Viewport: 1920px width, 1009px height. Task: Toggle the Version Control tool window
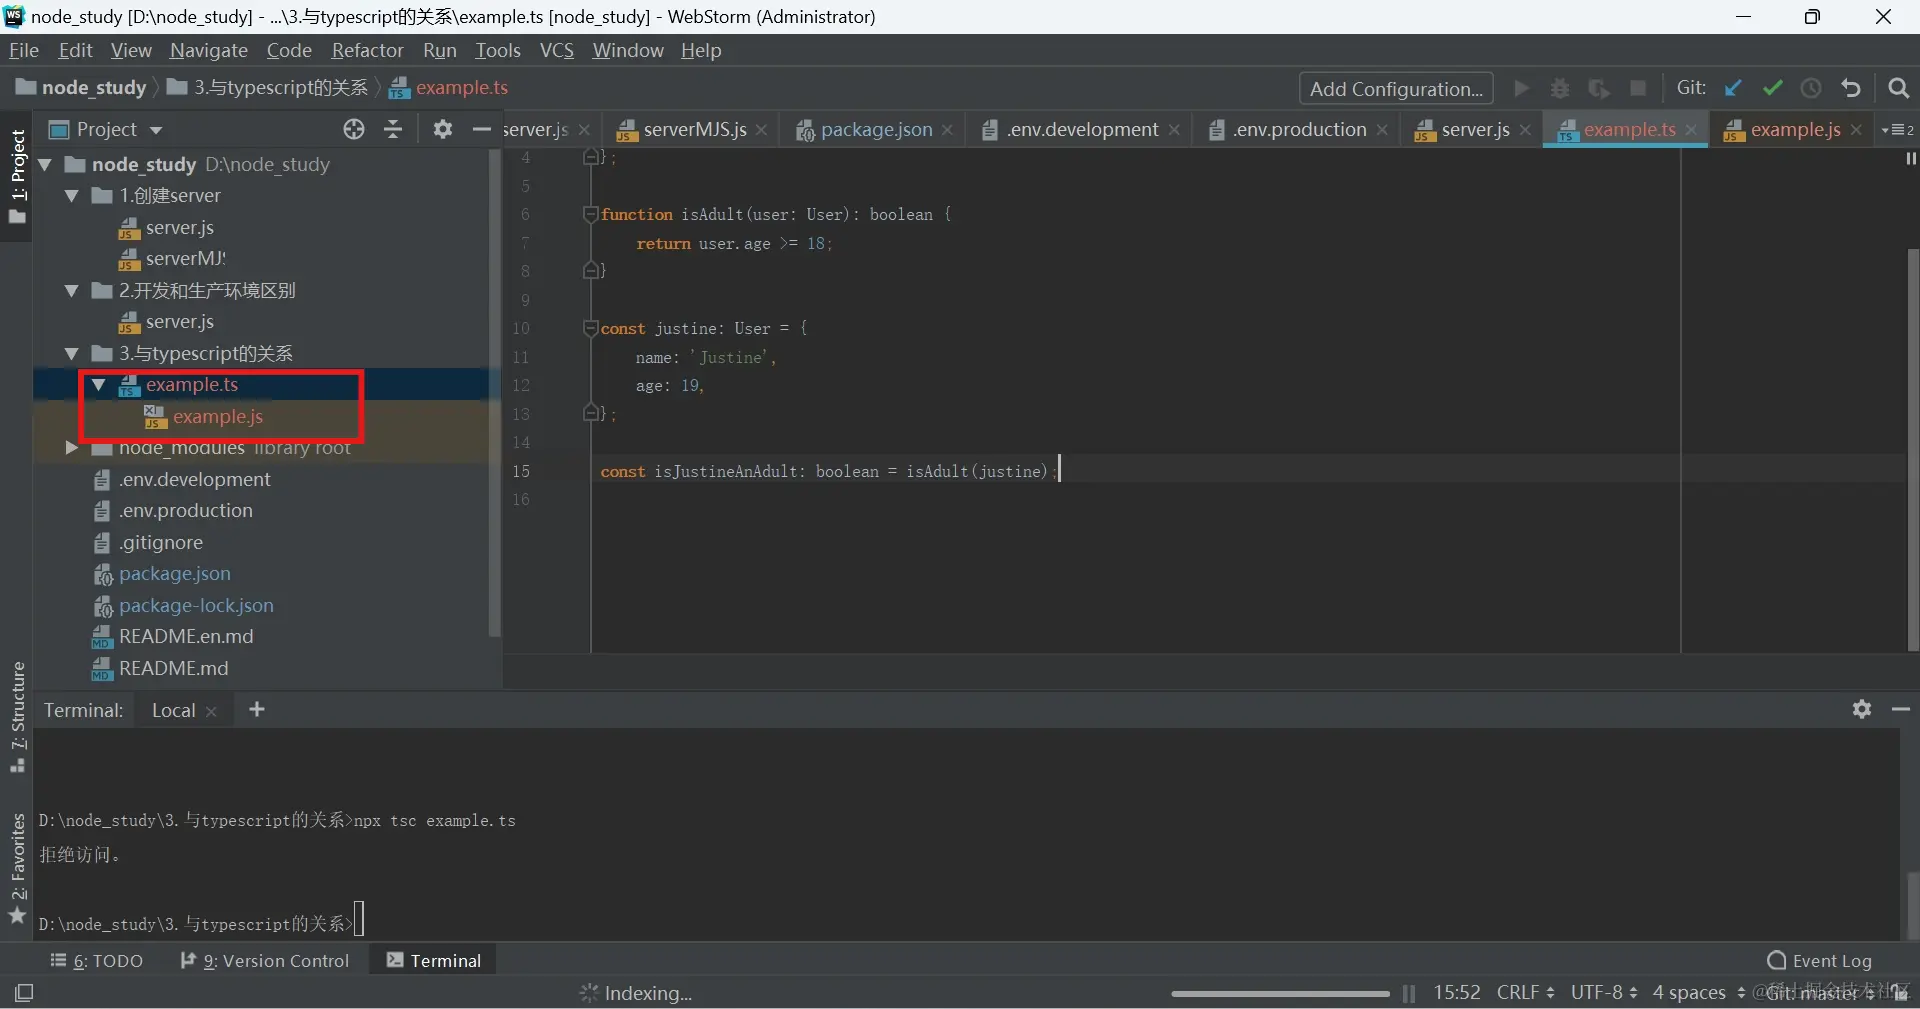pyautogui.click(x=265, y=961)
